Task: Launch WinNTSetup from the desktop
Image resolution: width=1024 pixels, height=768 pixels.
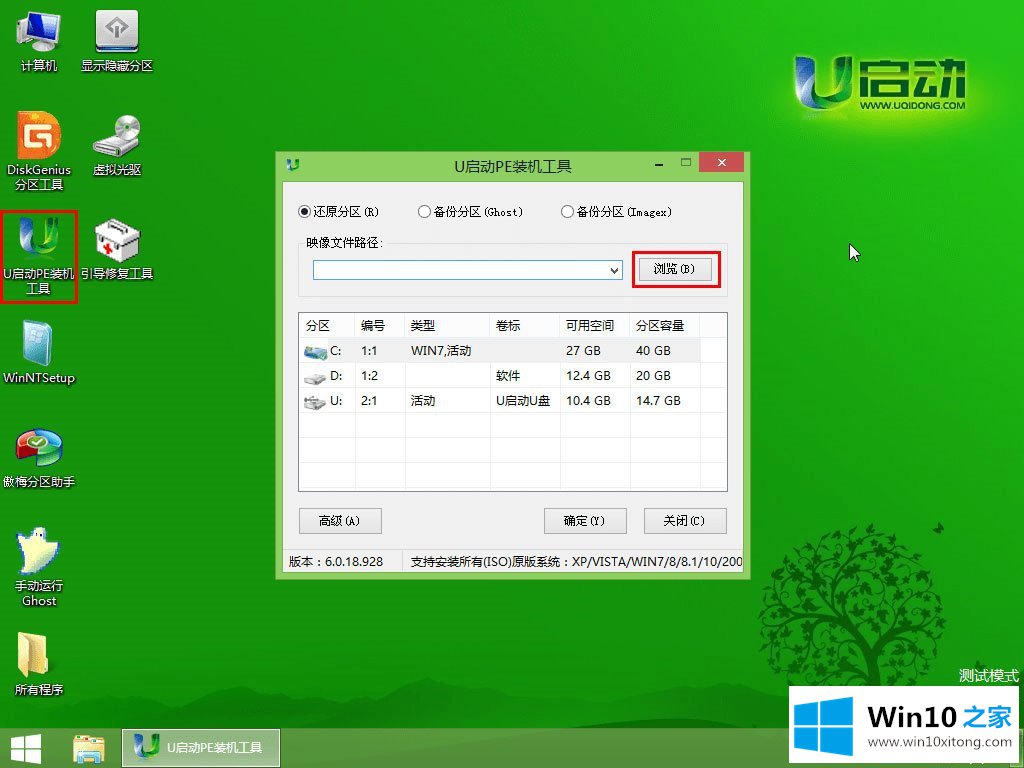Action: (x=39, y=353)
